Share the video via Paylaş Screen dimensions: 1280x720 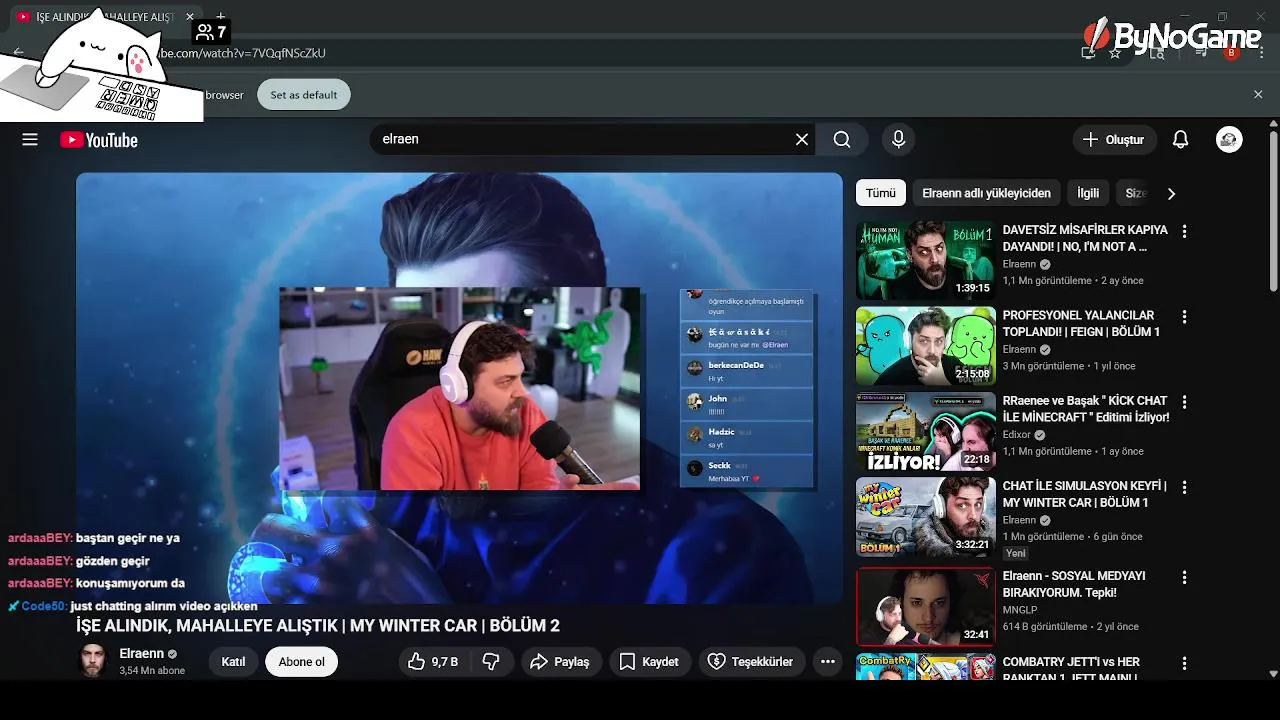(561, 662)
